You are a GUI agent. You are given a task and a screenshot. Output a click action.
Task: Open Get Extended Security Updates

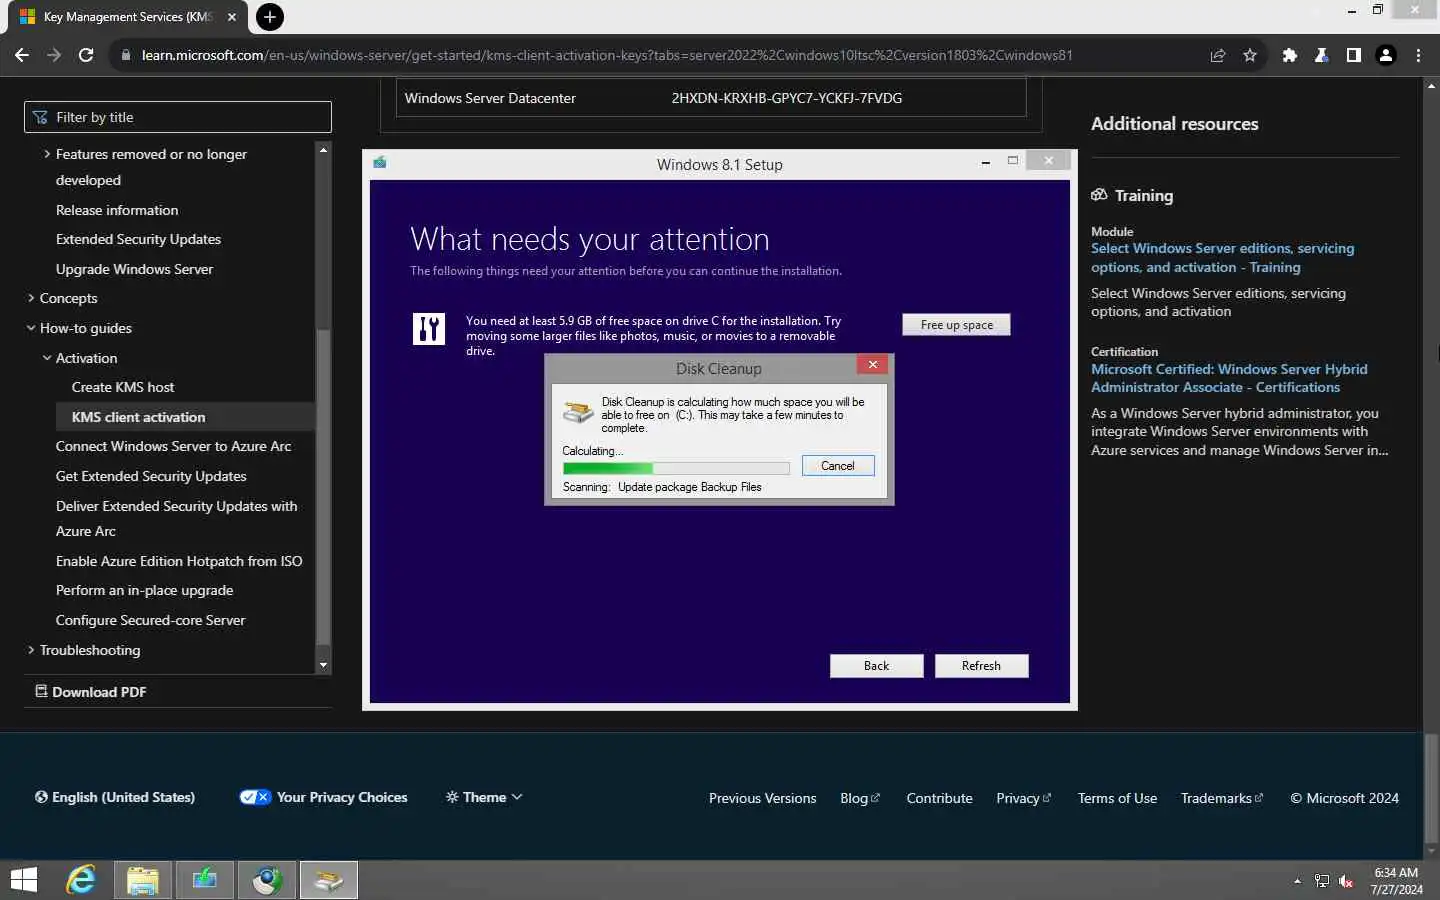pyautogui.click(x=151, y=476)
